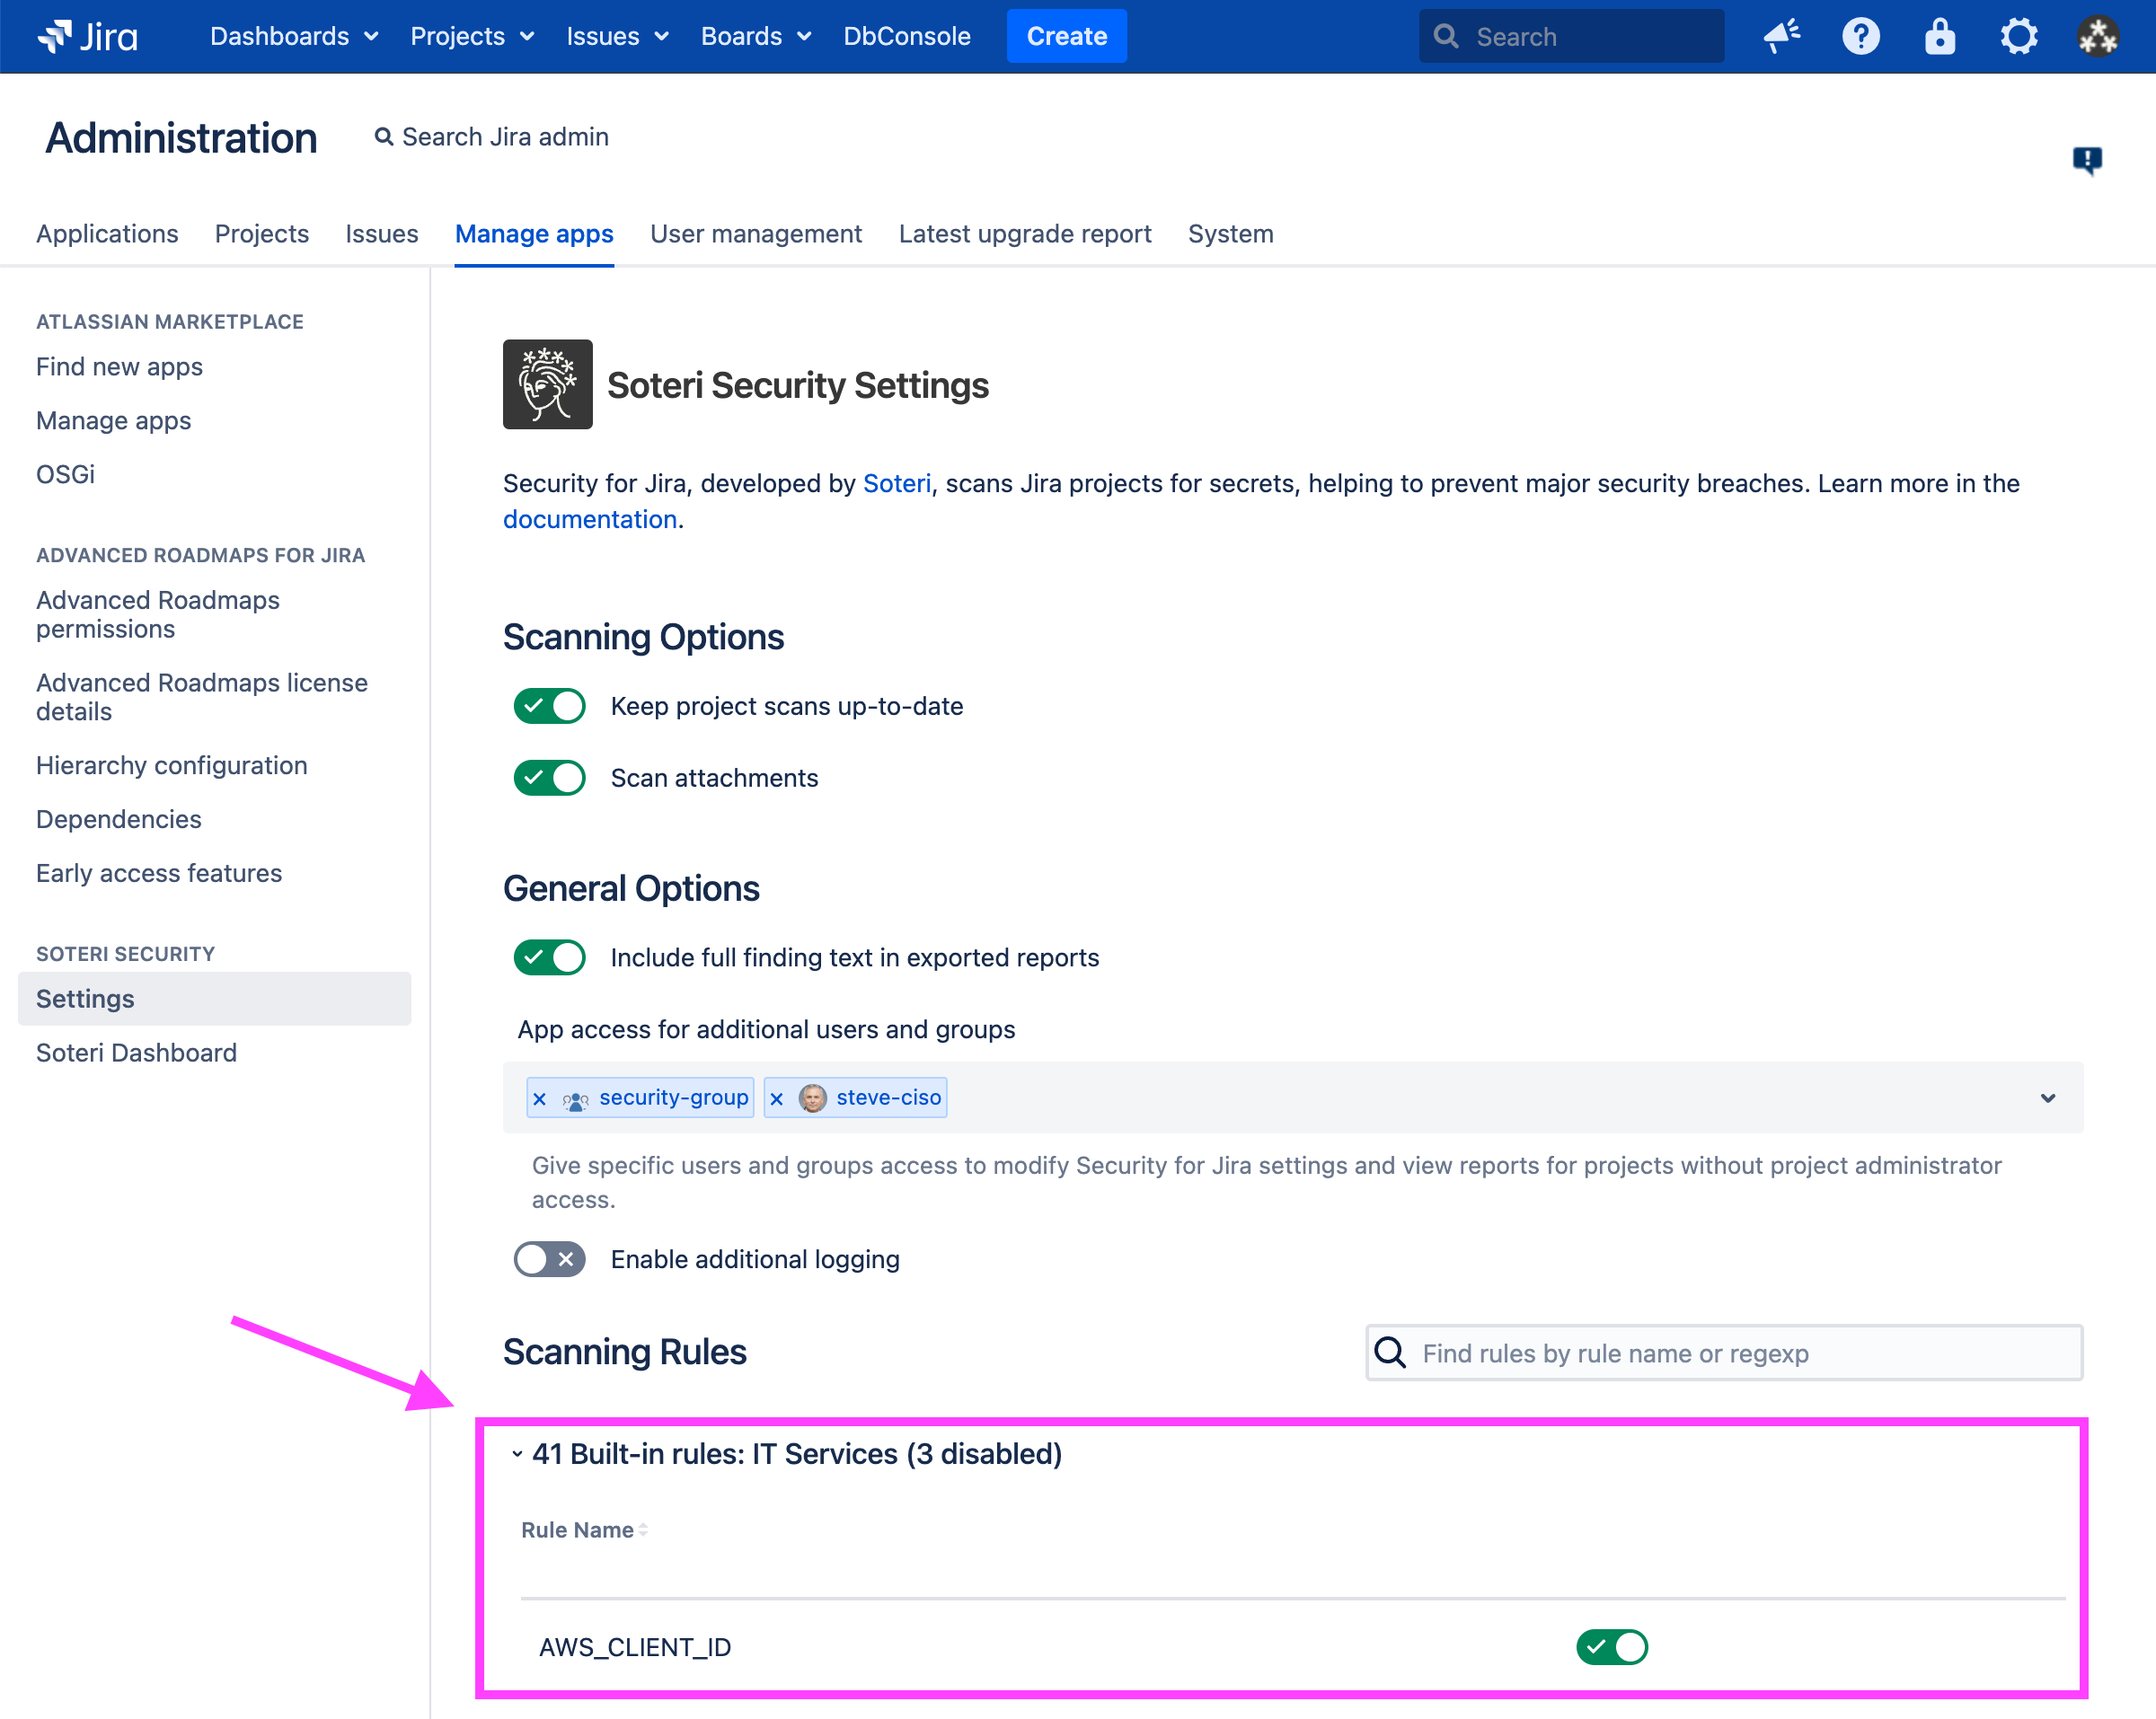
Task: Toggle Keep project scans up-to-date
Action: 549,706
